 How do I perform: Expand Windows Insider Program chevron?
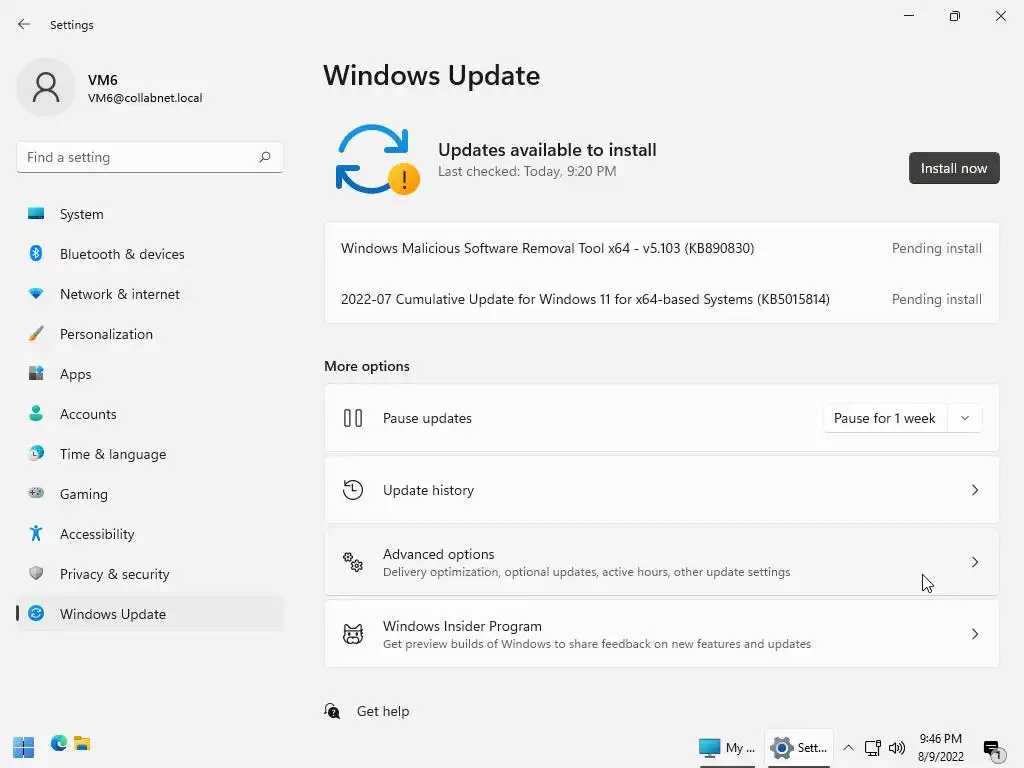click(x=974, y=633)
